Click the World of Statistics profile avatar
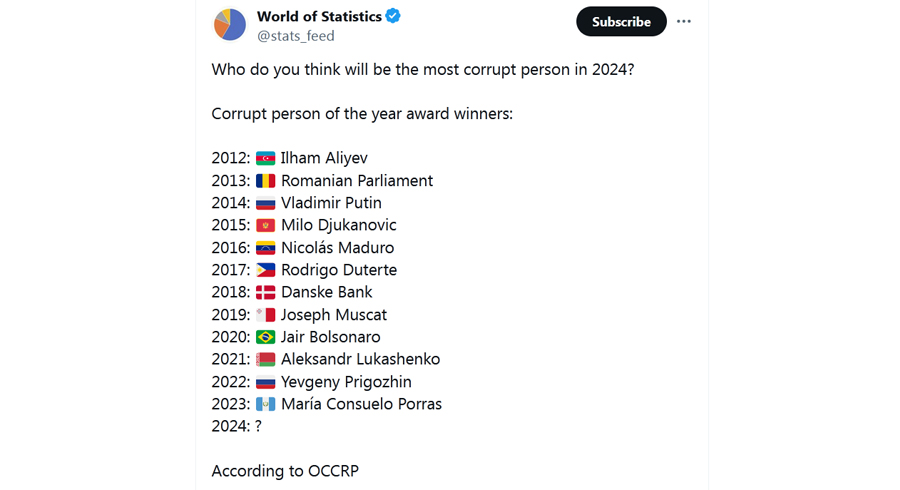 [x=230, y=25]
